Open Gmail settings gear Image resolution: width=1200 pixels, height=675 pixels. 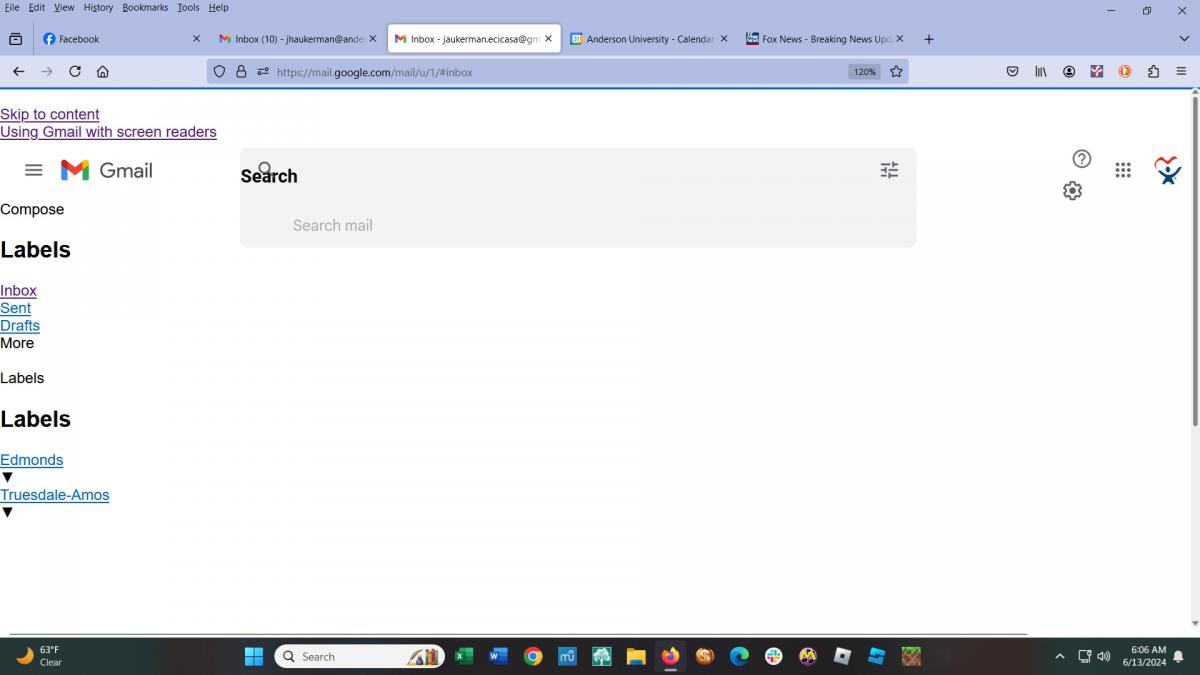1072,191
